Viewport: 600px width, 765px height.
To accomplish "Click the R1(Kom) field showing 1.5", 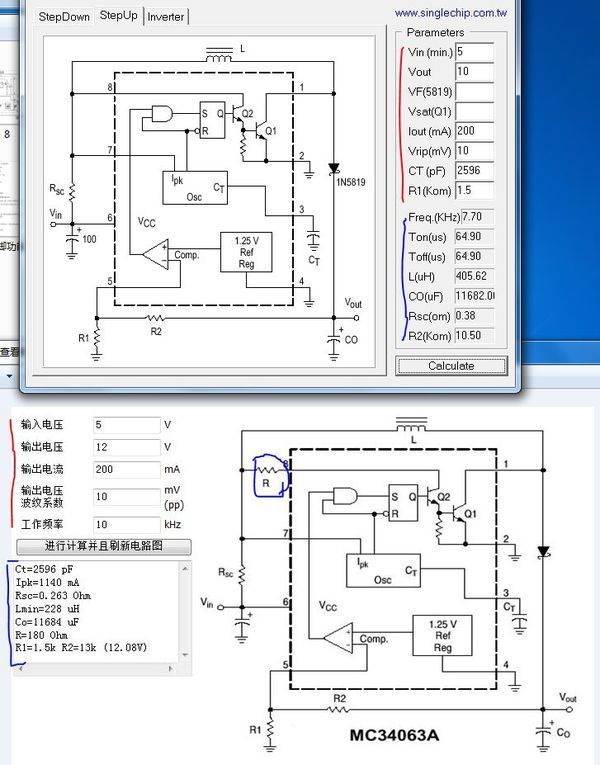I will click(474, 190).
